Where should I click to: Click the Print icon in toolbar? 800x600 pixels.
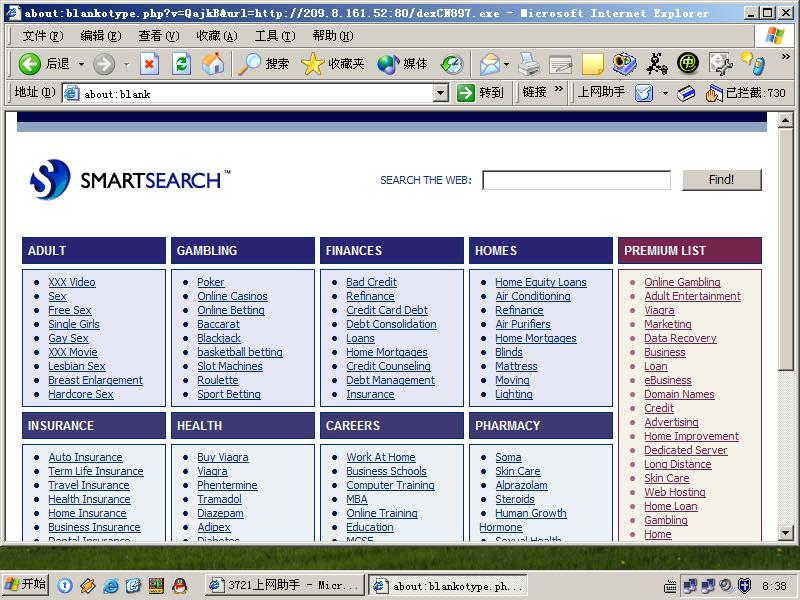(x=529, y=64)
